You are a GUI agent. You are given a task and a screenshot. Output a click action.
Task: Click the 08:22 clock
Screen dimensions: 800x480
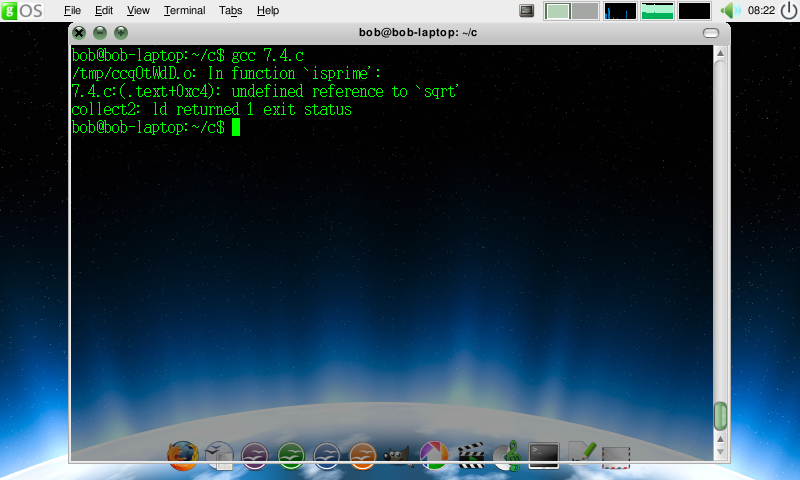[x=761, y=11]
